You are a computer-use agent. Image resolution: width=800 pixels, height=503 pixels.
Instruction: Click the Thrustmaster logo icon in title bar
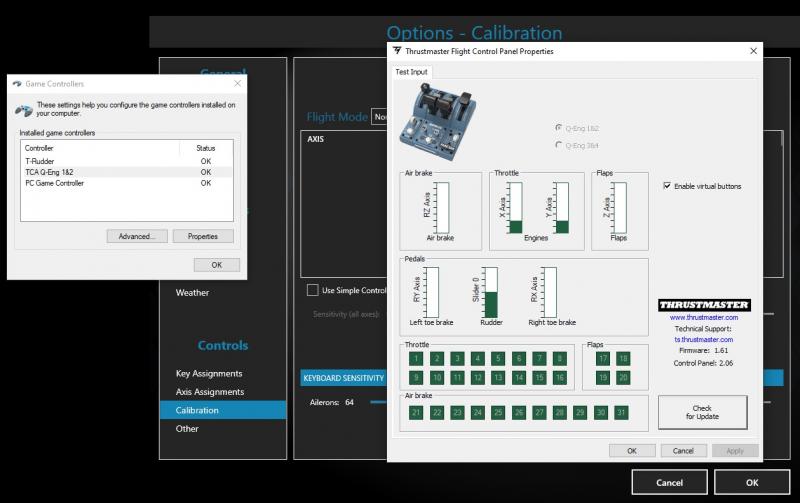point(397,51)
